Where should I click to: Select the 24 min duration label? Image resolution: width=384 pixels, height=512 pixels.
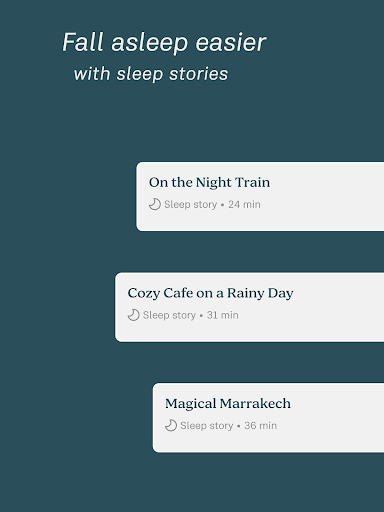click(x=244, y=204)
